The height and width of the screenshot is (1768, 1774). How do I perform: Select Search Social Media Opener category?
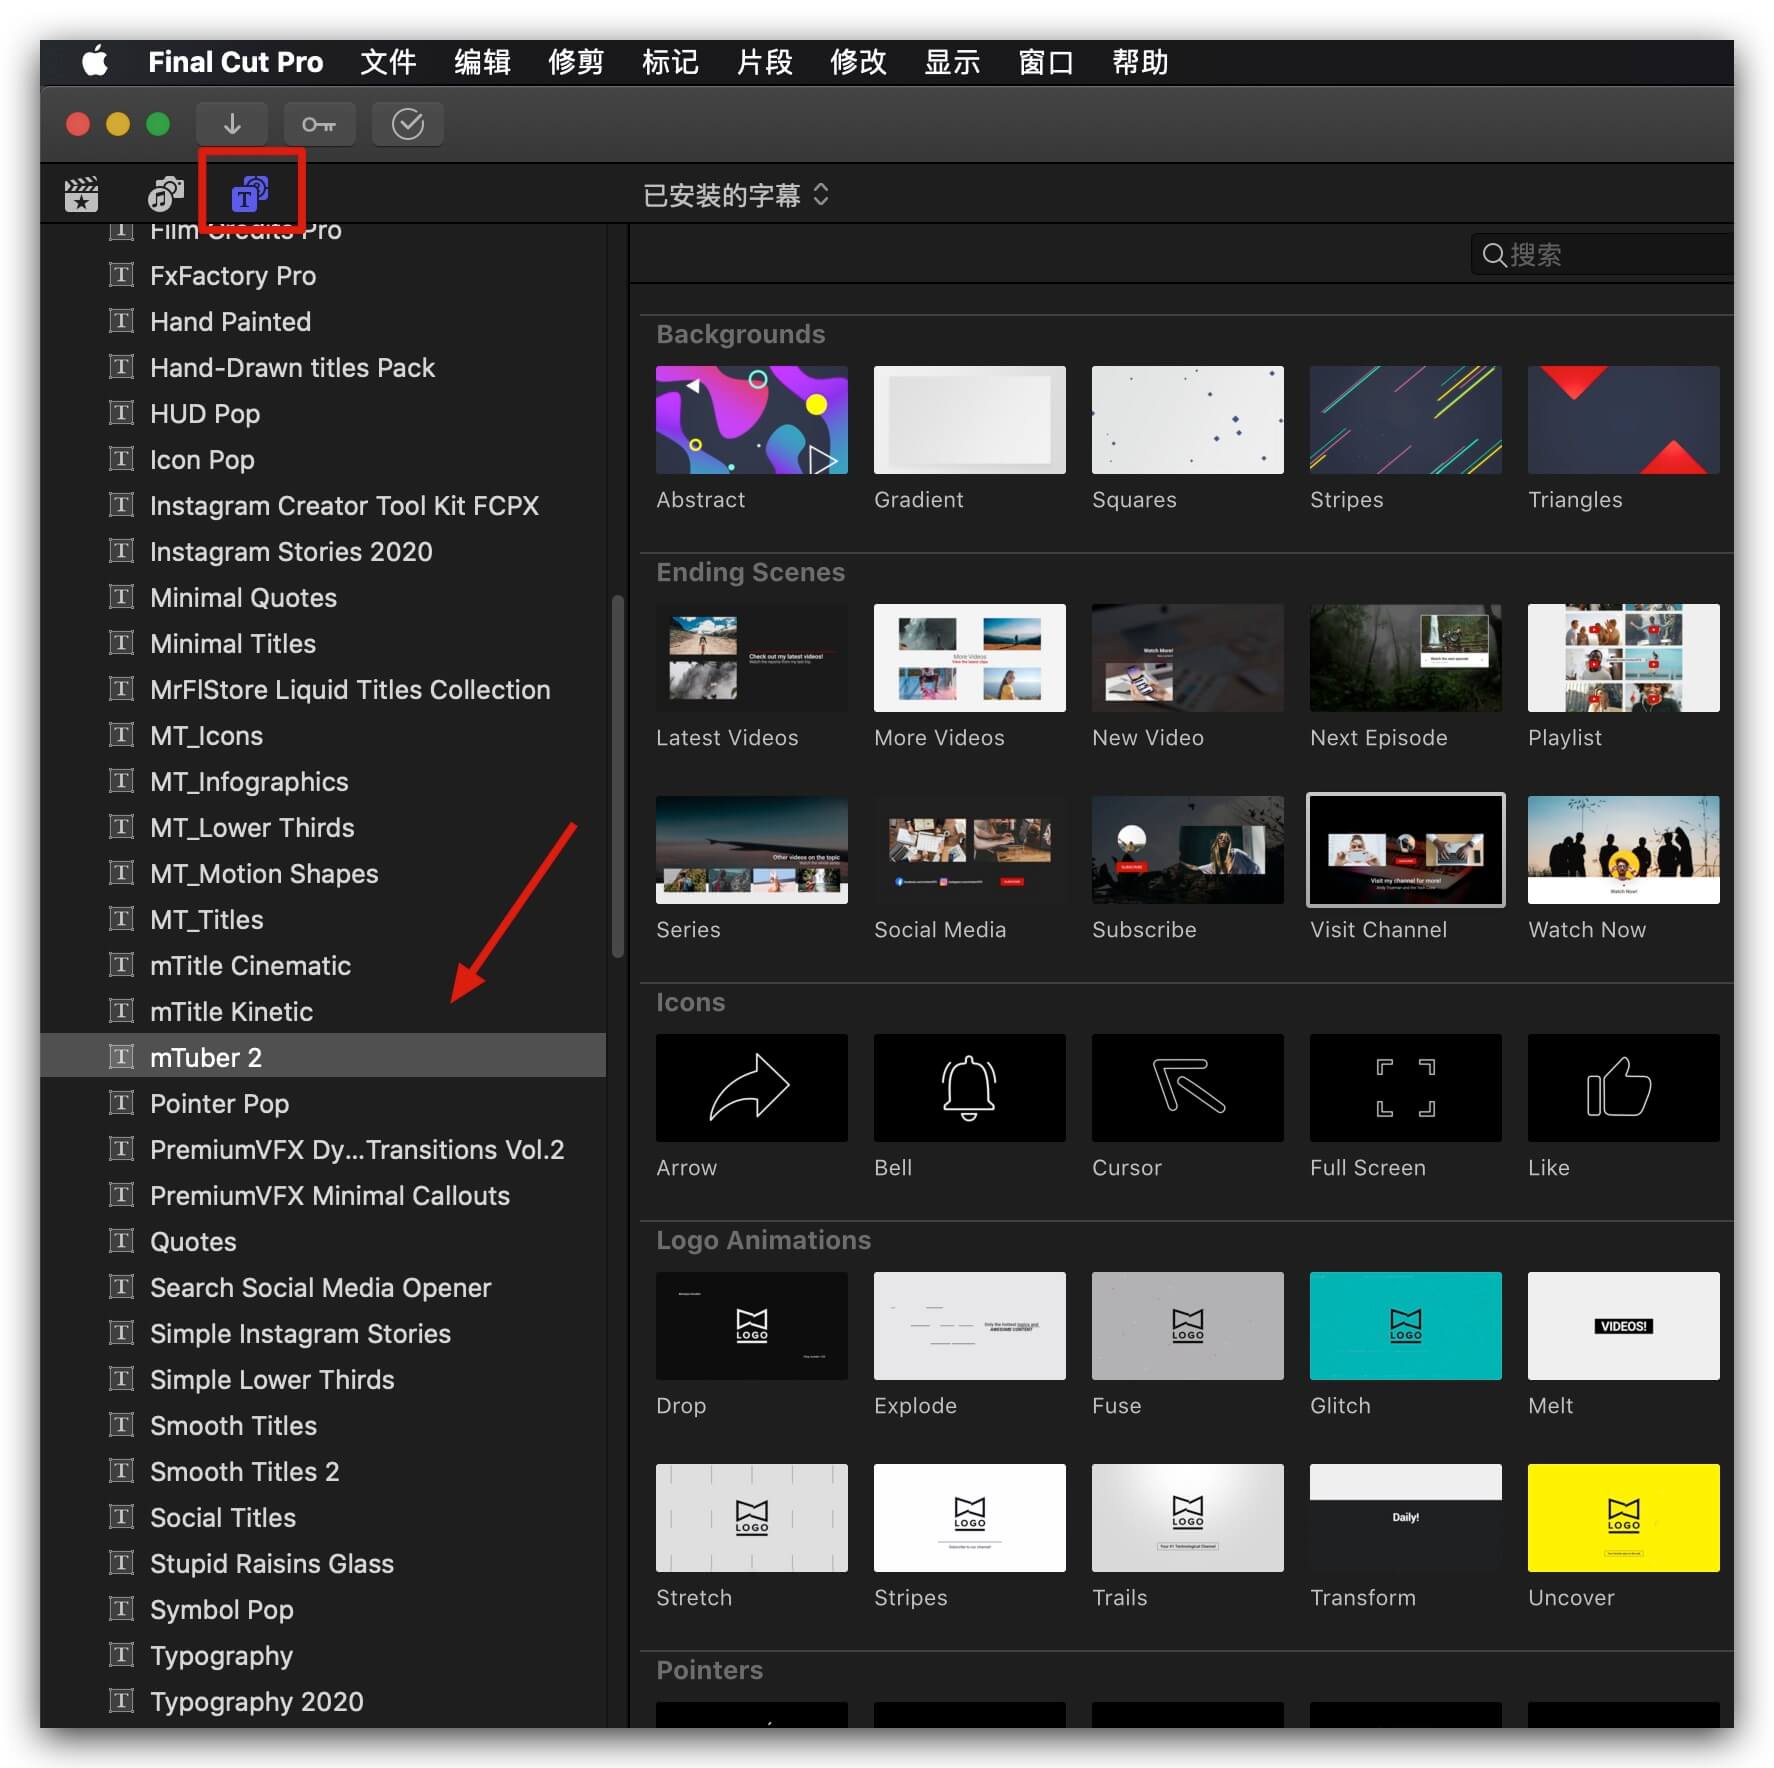point(323,1287)
